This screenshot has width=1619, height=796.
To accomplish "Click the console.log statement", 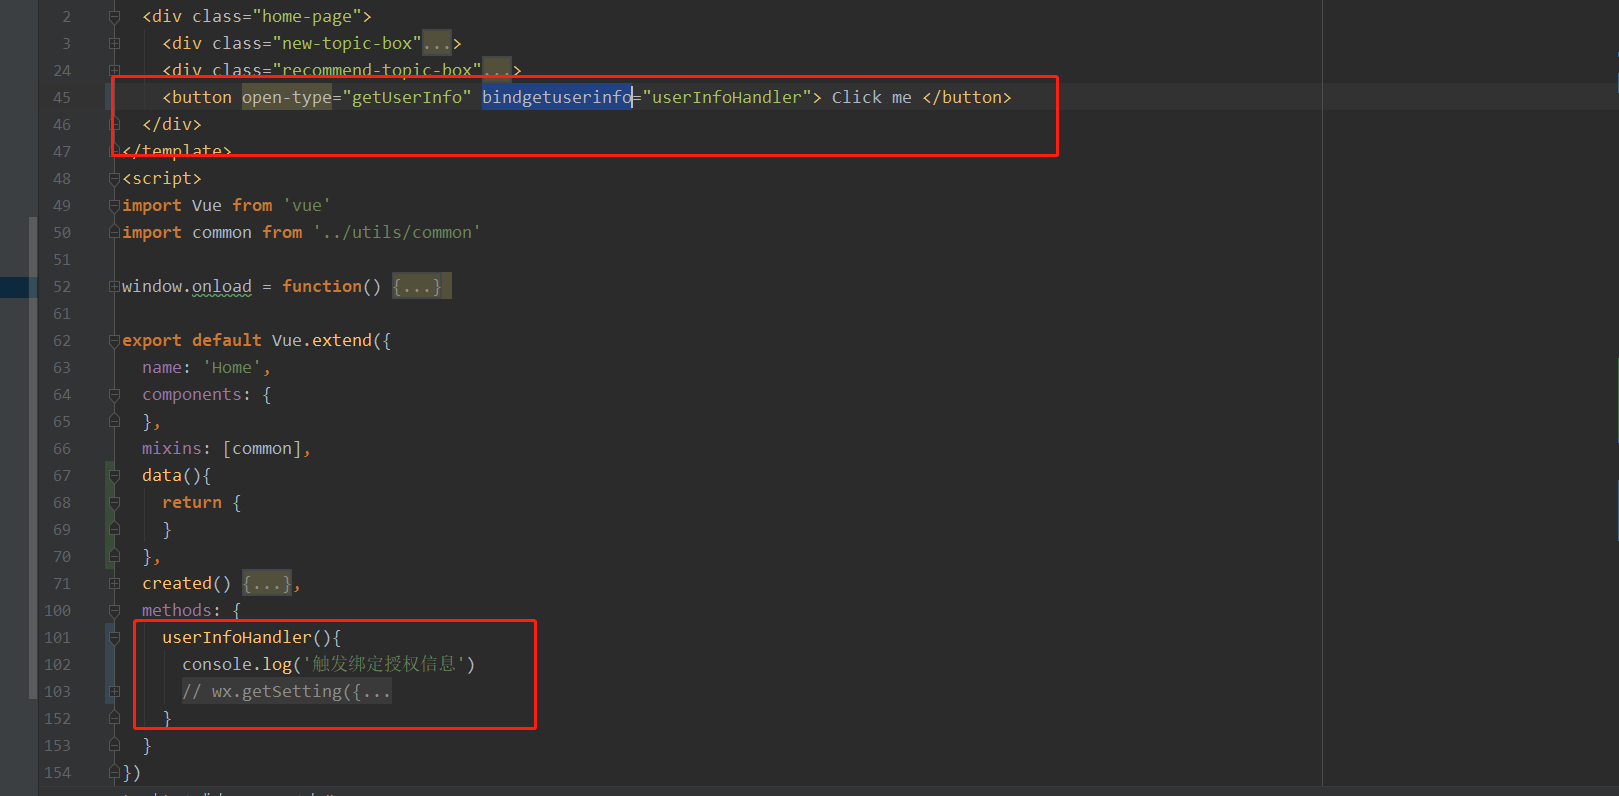I will tap(329, 664).
